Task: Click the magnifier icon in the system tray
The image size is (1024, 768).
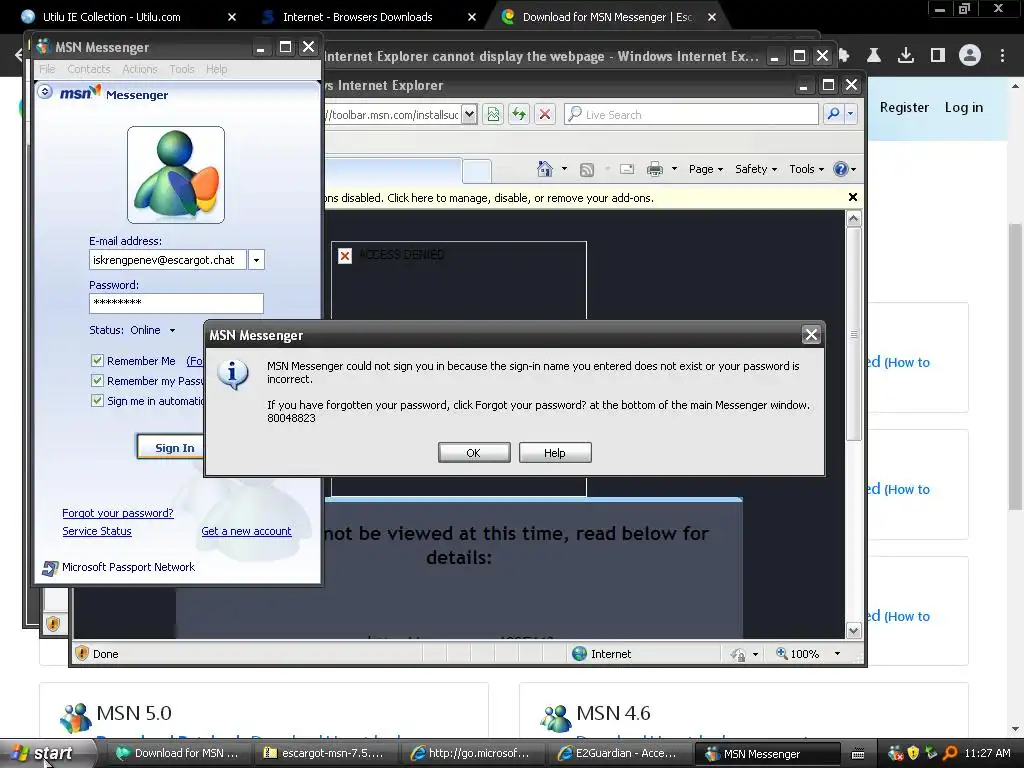Action: pyautogui.click(x=950, y=753)
